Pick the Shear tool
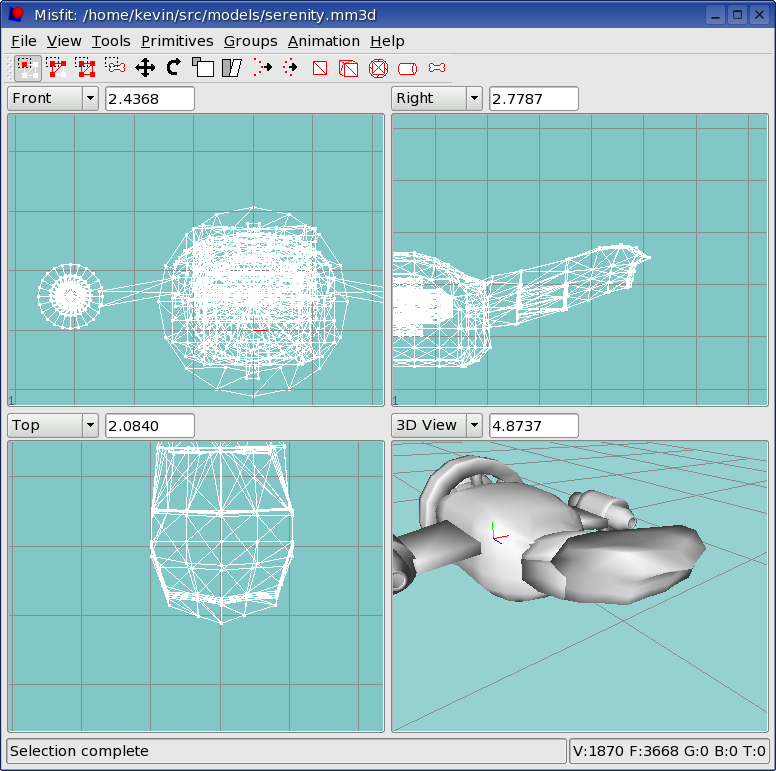776x771 pixels. (232, 68)
